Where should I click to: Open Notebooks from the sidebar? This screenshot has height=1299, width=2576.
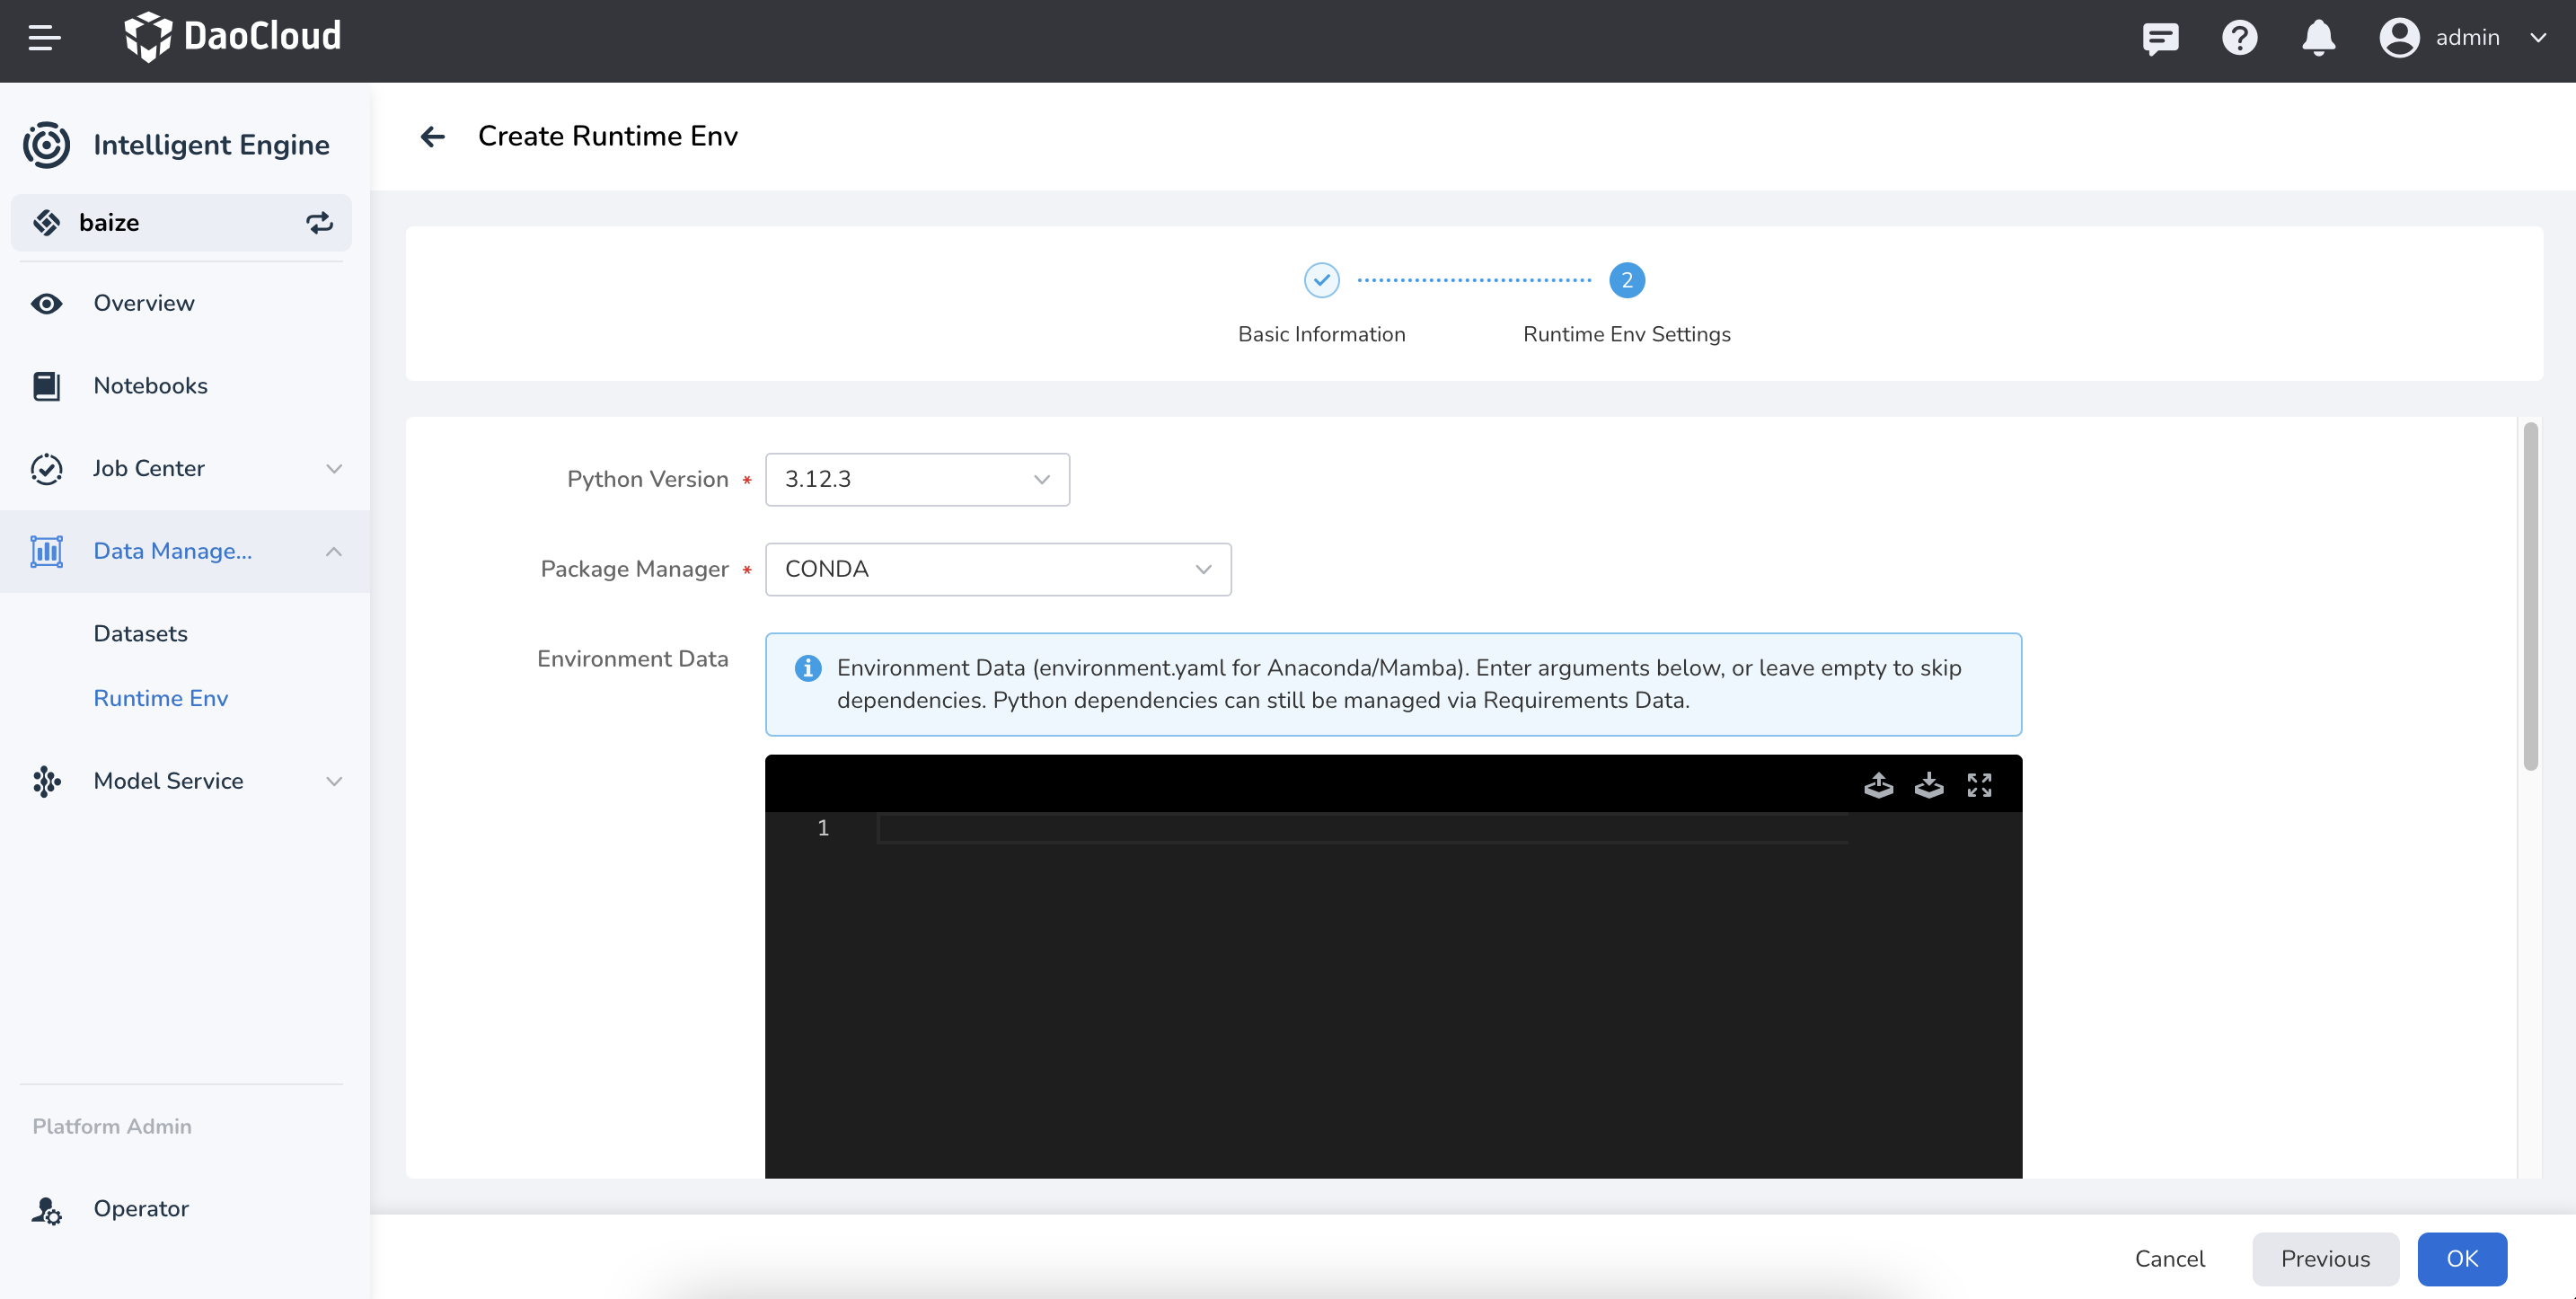point(150,385)
